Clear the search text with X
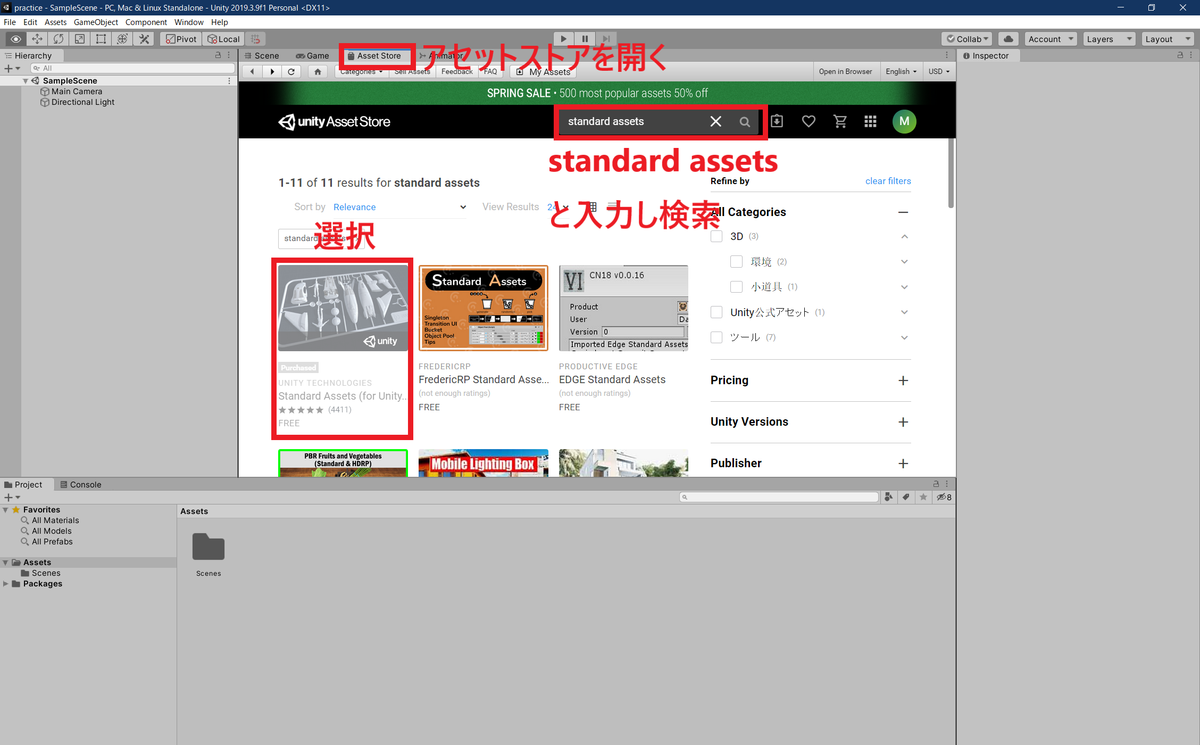The height and width of the screenshot is (745, 1200). click(x=715, y=121)
